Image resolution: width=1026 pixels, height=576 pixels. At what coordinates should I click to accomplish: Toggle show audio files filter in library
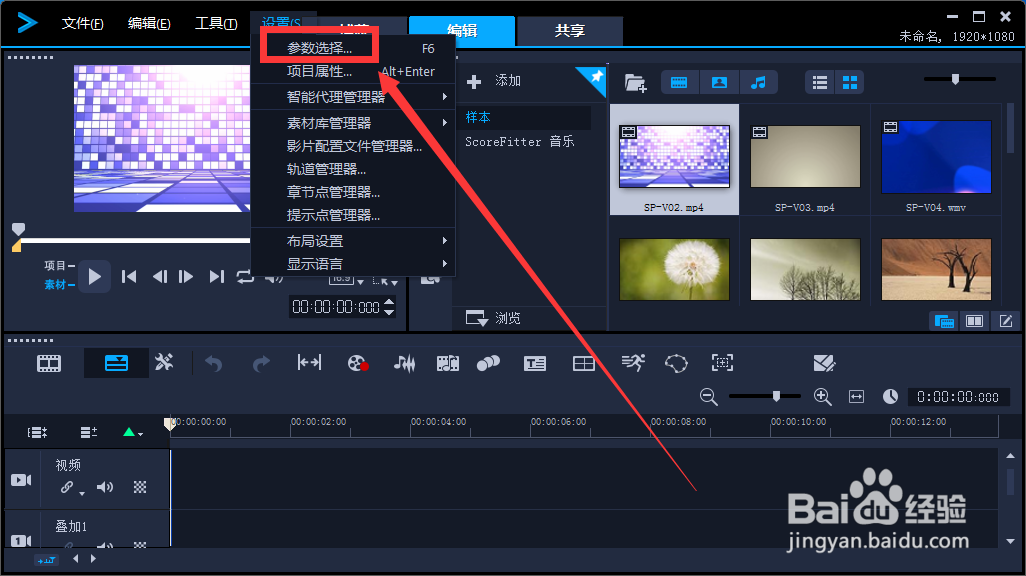coord(758,82)
